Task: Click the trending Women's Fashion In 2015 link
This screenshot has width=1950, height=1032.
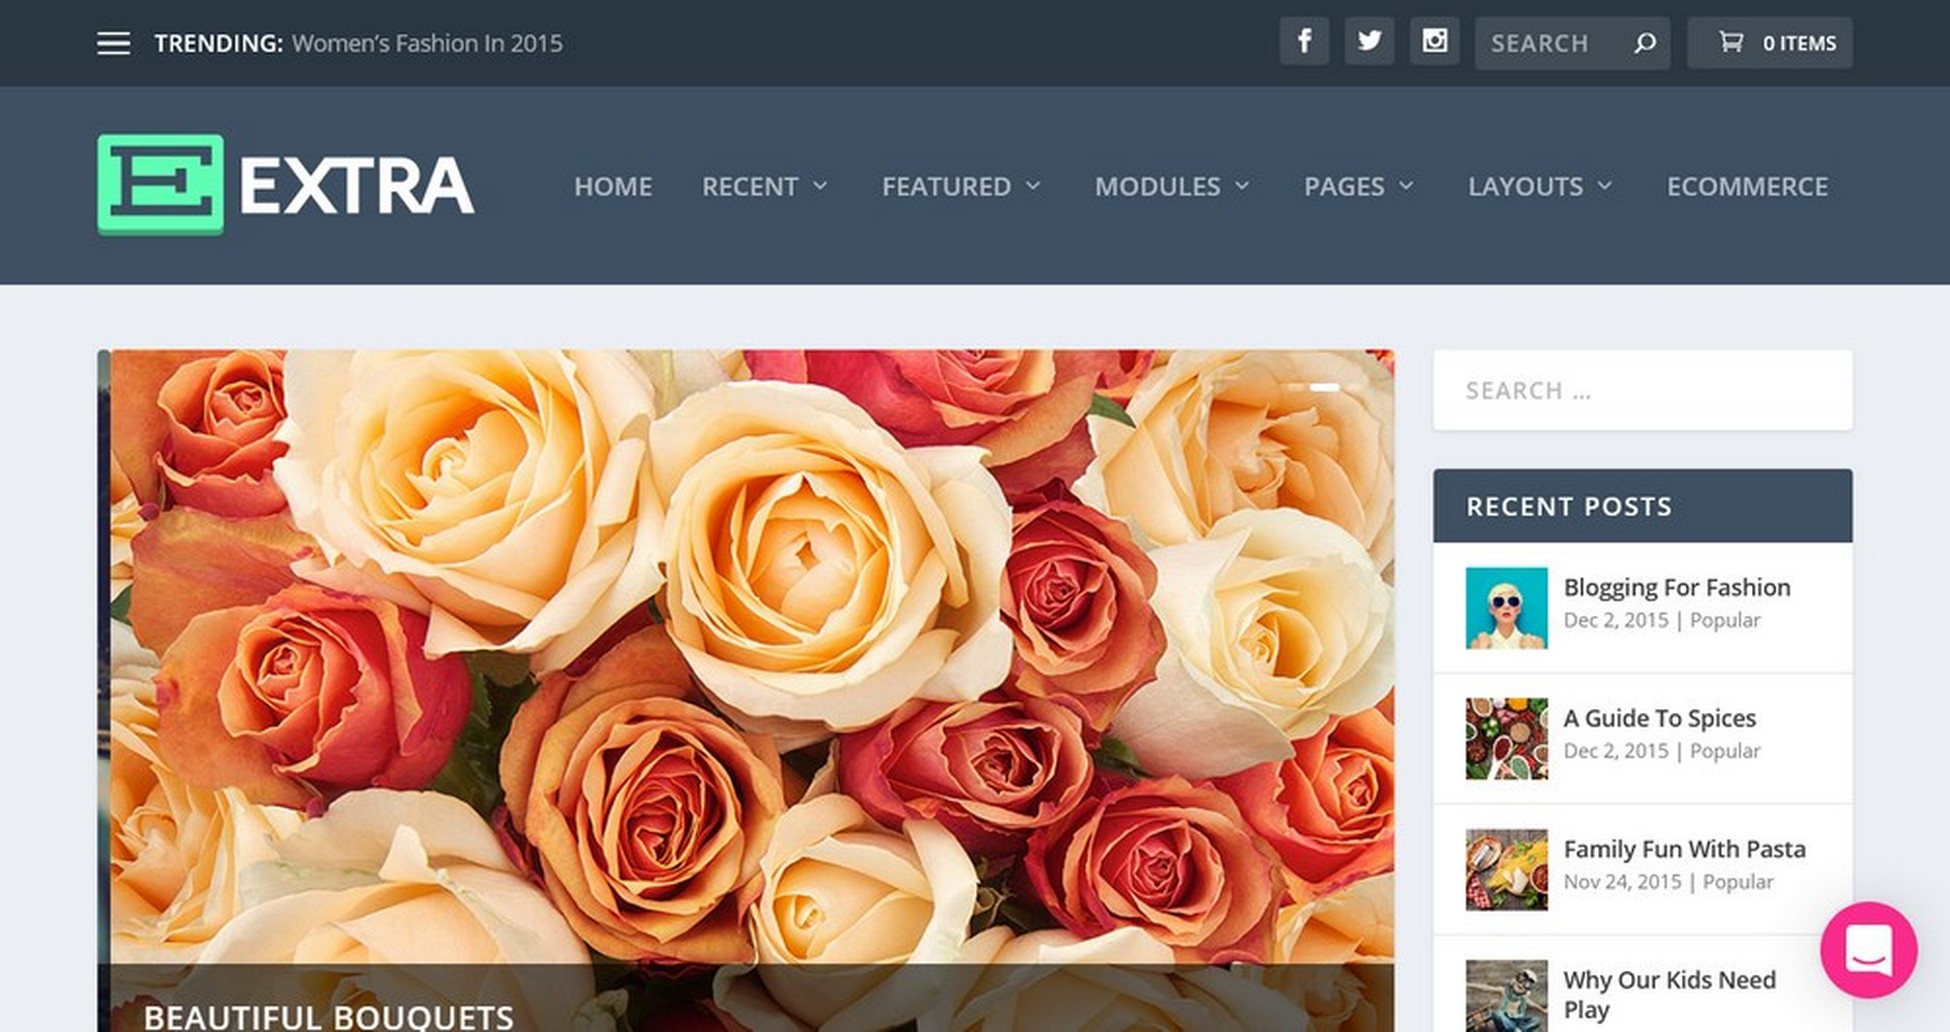Action: pyautogui.click(x=427, y=44)
